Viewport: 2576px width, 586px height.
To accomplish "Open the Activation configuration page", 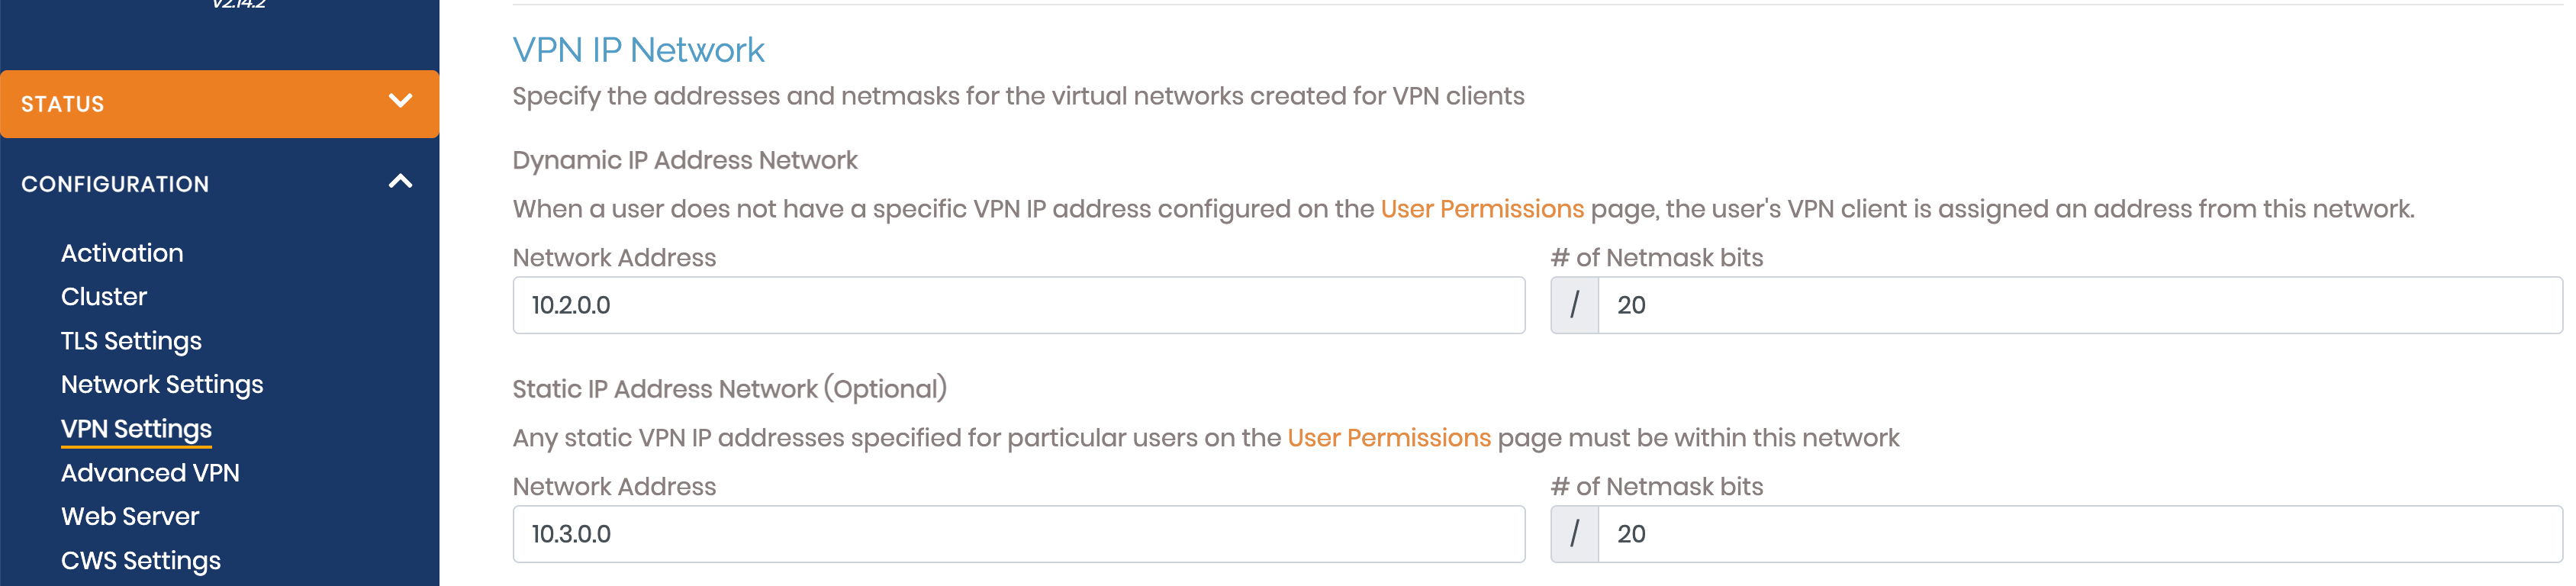I will 122,253.
